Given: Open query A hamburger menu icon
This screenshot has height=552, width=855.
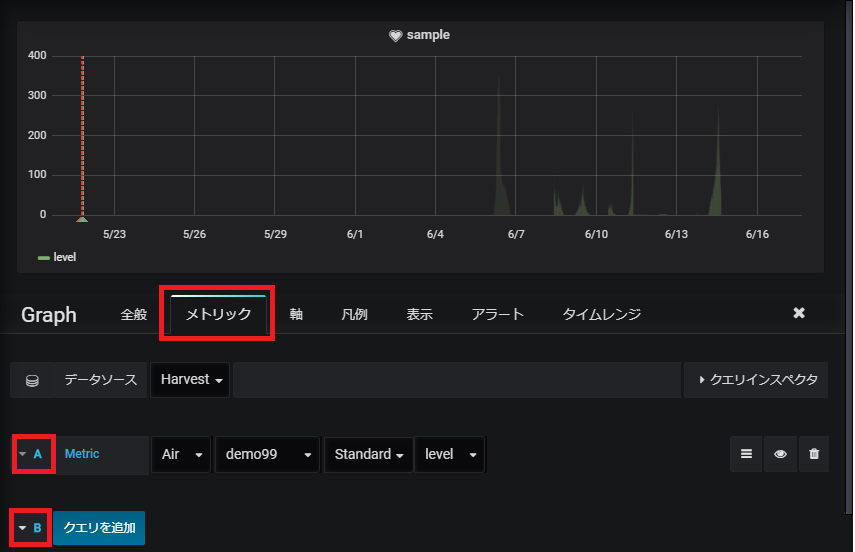Looking at the screenshot, I should pyautogui.click(x=746, y=454).
